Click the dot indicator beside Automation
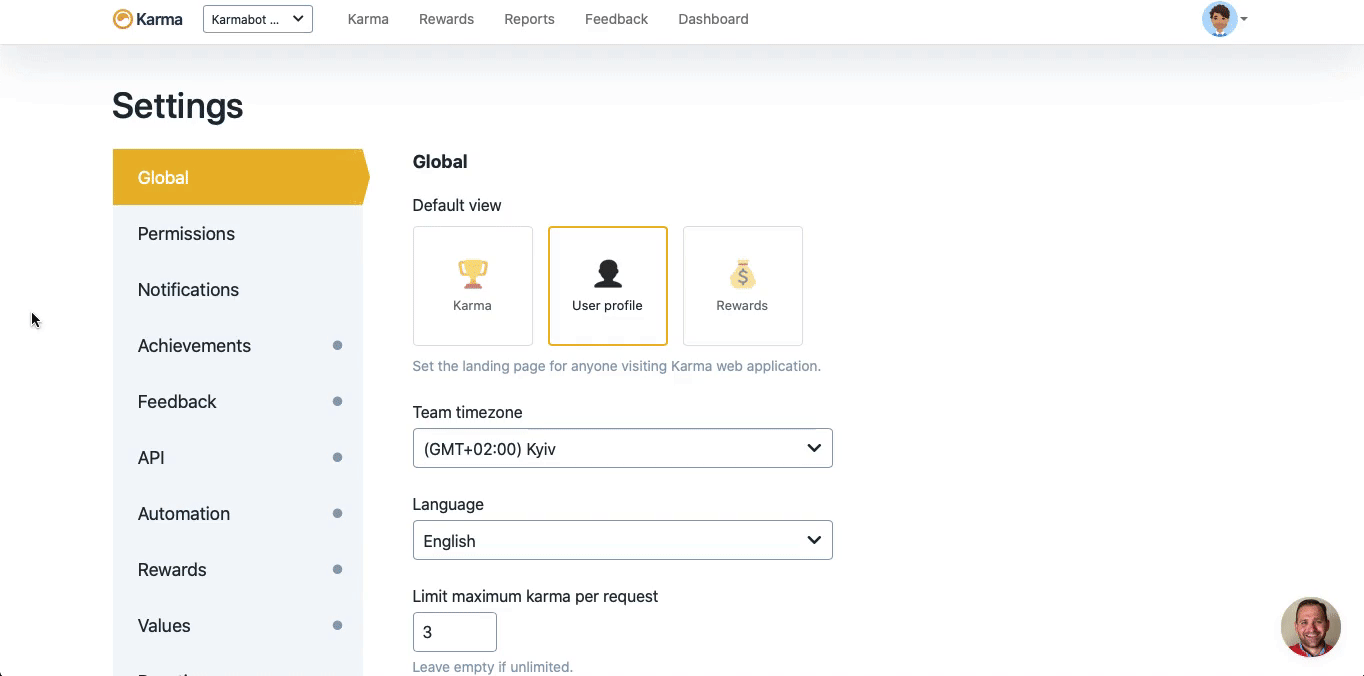Image resolution: width=1364 pixels, height=676 pixels. click(337, 513)
